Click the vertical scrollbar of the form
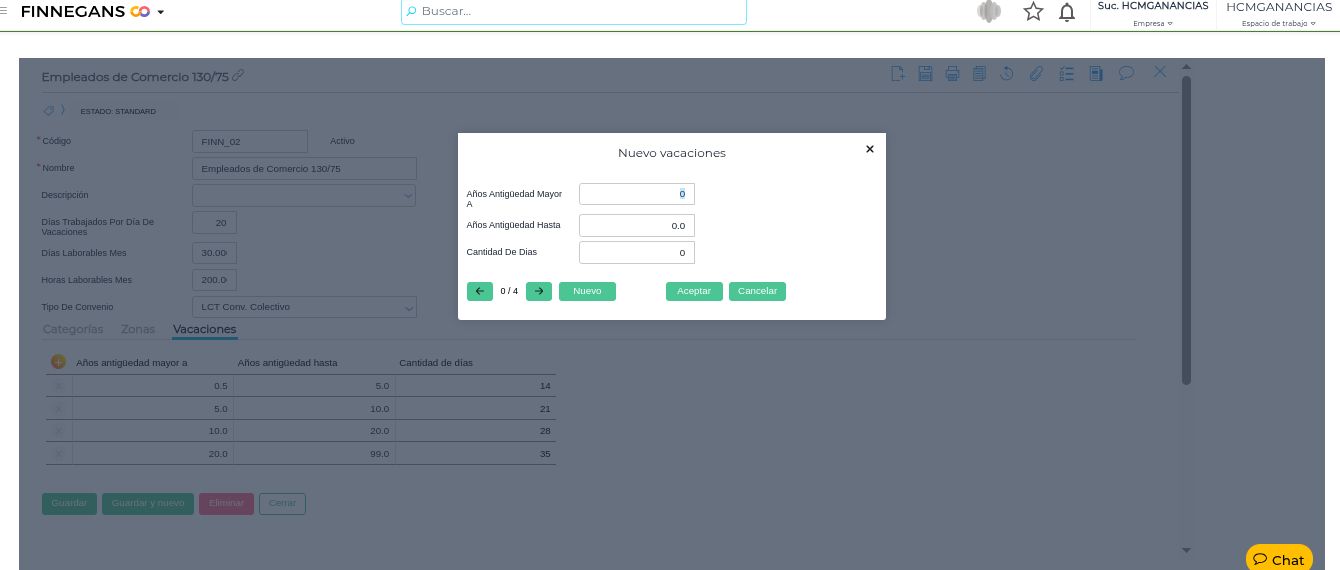 [1186, 230]
